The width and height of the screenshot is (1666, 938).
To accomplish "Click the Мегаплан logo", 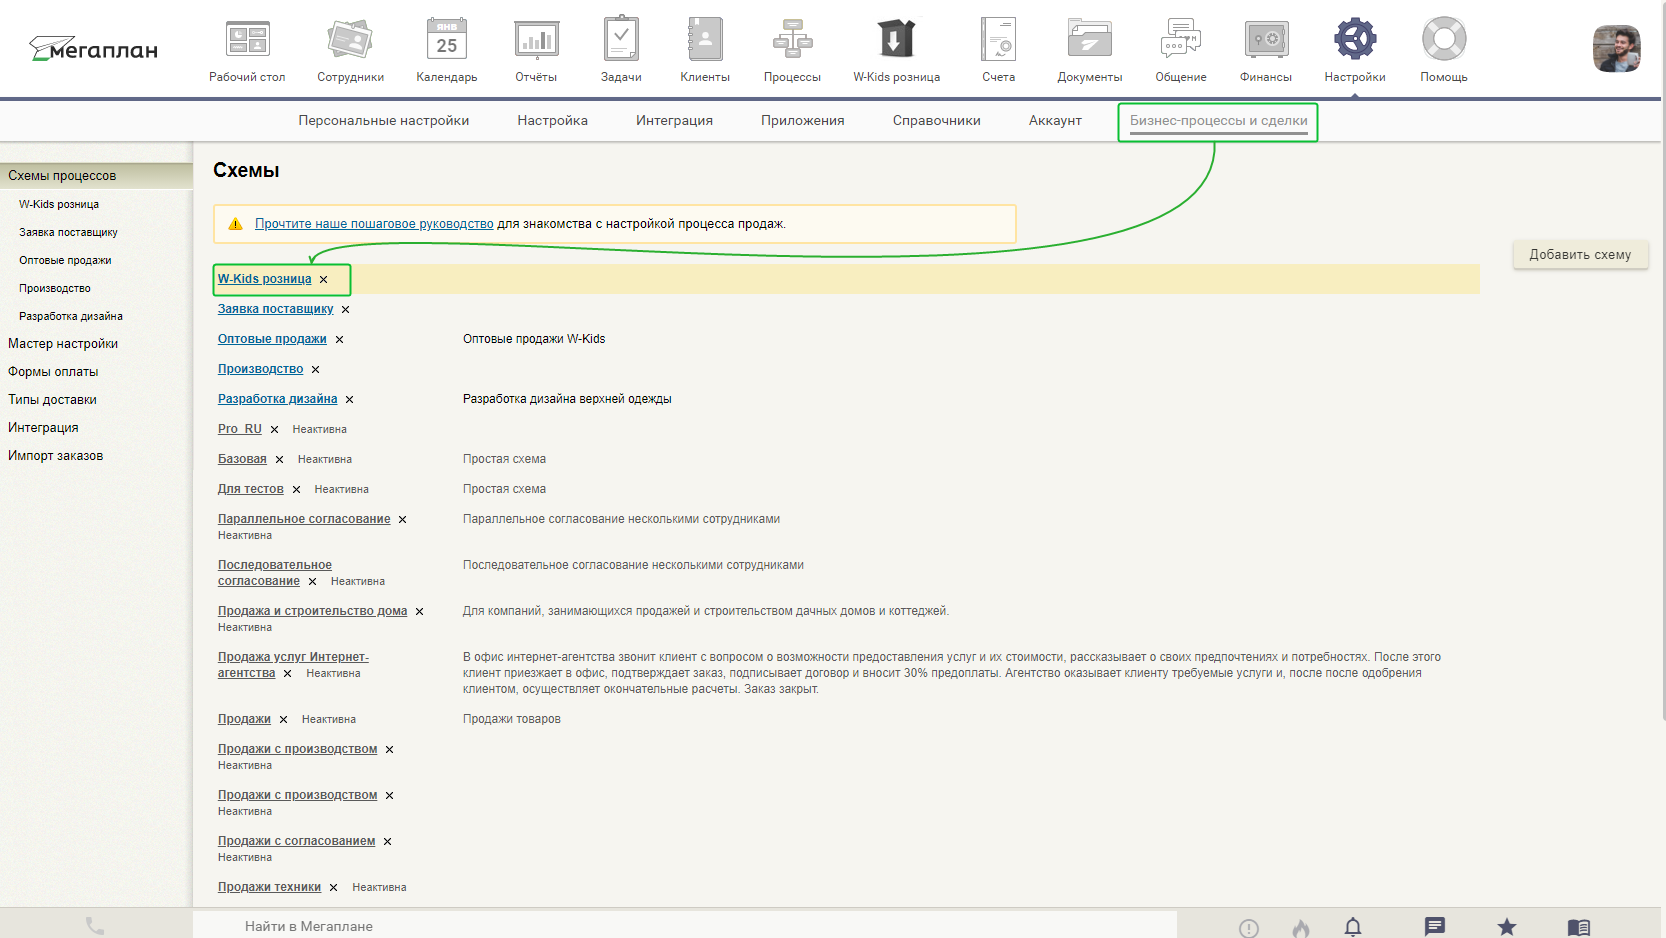I will click(94, 48).
